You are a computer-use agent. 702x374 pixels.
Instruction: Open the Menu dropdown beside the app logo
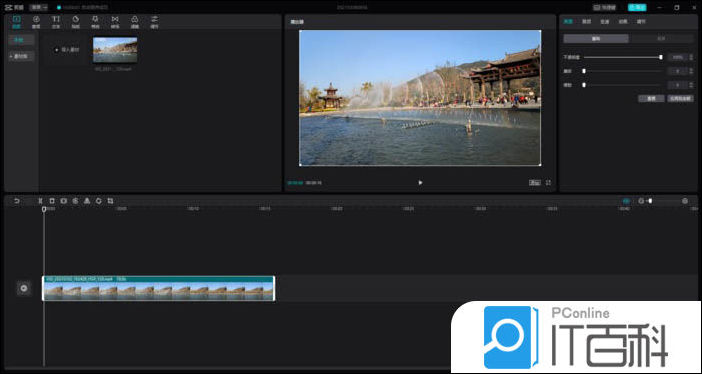(x=39, y=8)
